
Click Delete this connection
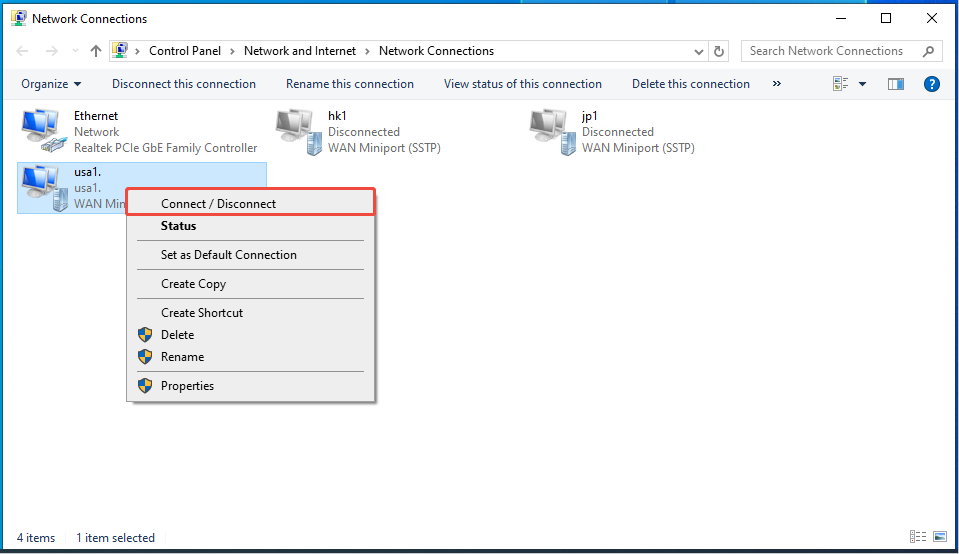[691, 84]
